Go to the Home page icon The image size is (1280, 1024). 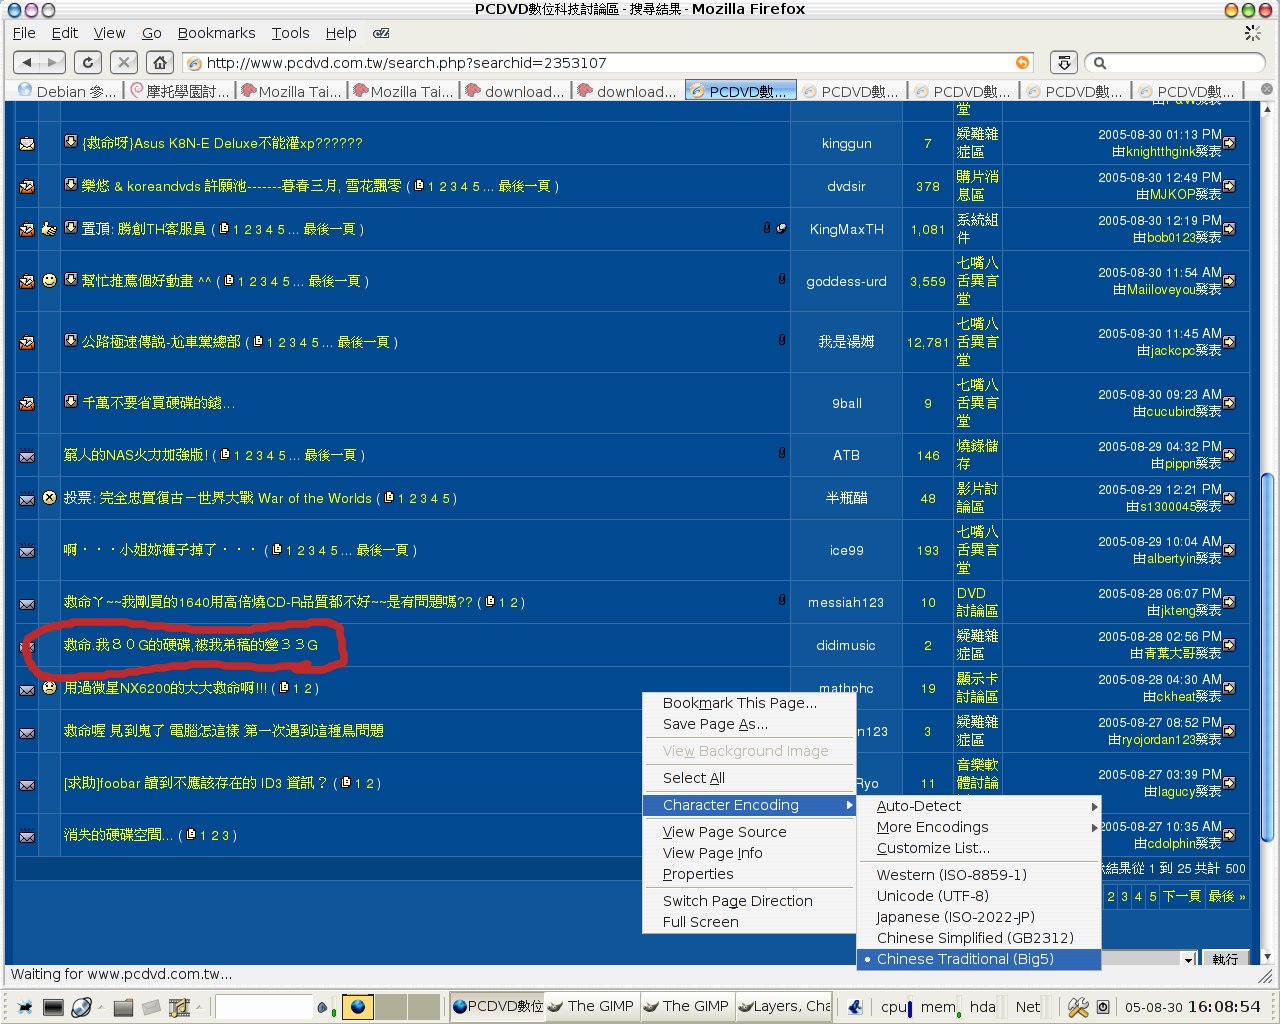point(160,63)
